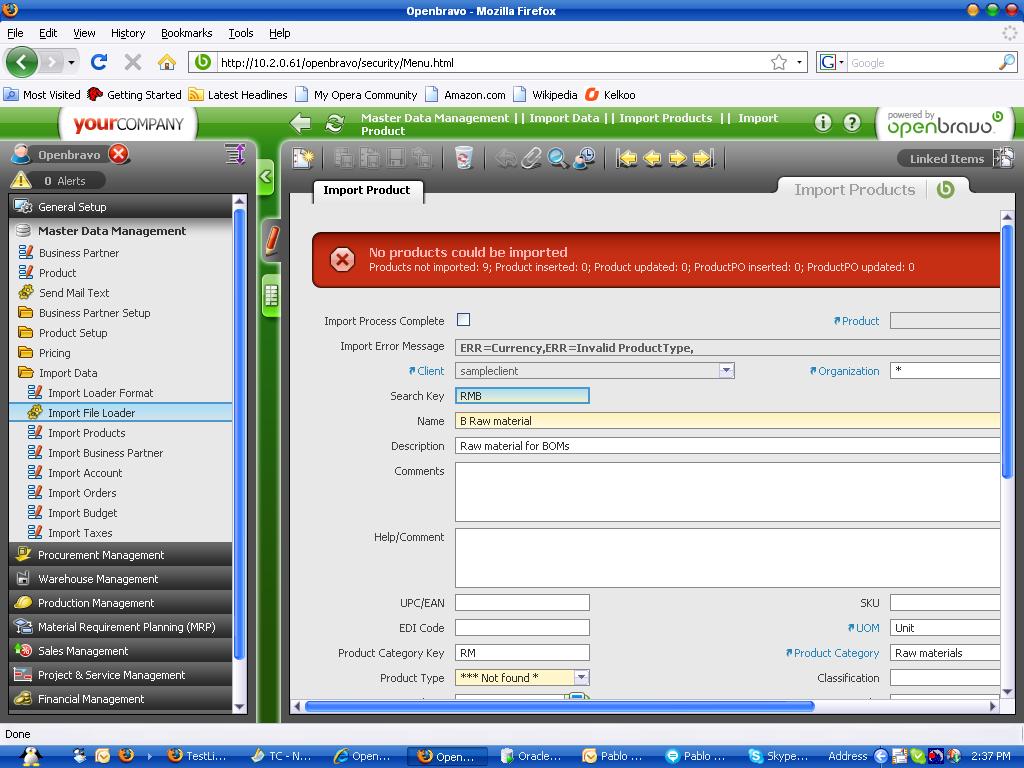This screenshot has width=1024, height=768.
Task: Click the green refresh icon in header
Action: coord(335,123)
